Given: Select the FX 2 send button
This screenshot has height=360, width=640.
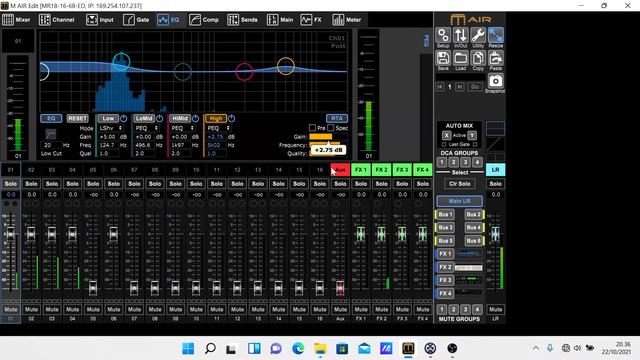Looking at the screenshot, I should [445, 267].
